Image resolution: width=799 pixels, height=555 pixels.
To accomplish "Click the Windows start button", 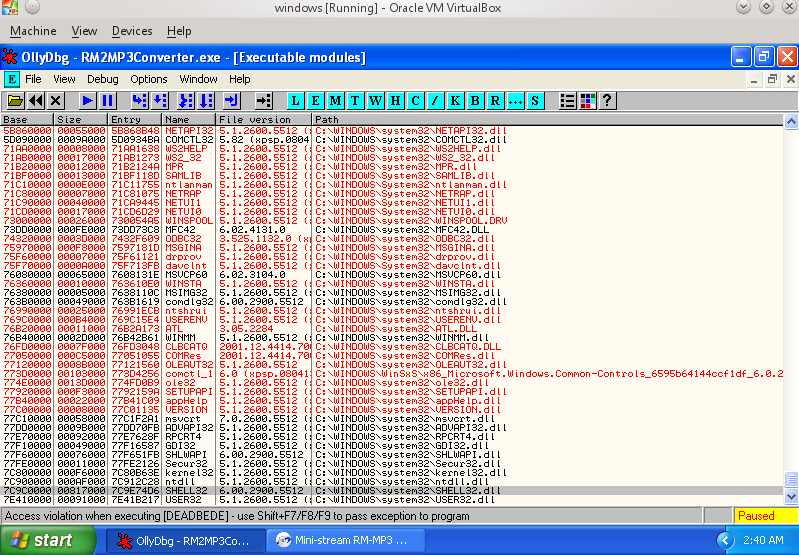I will (x=48, y=540).
